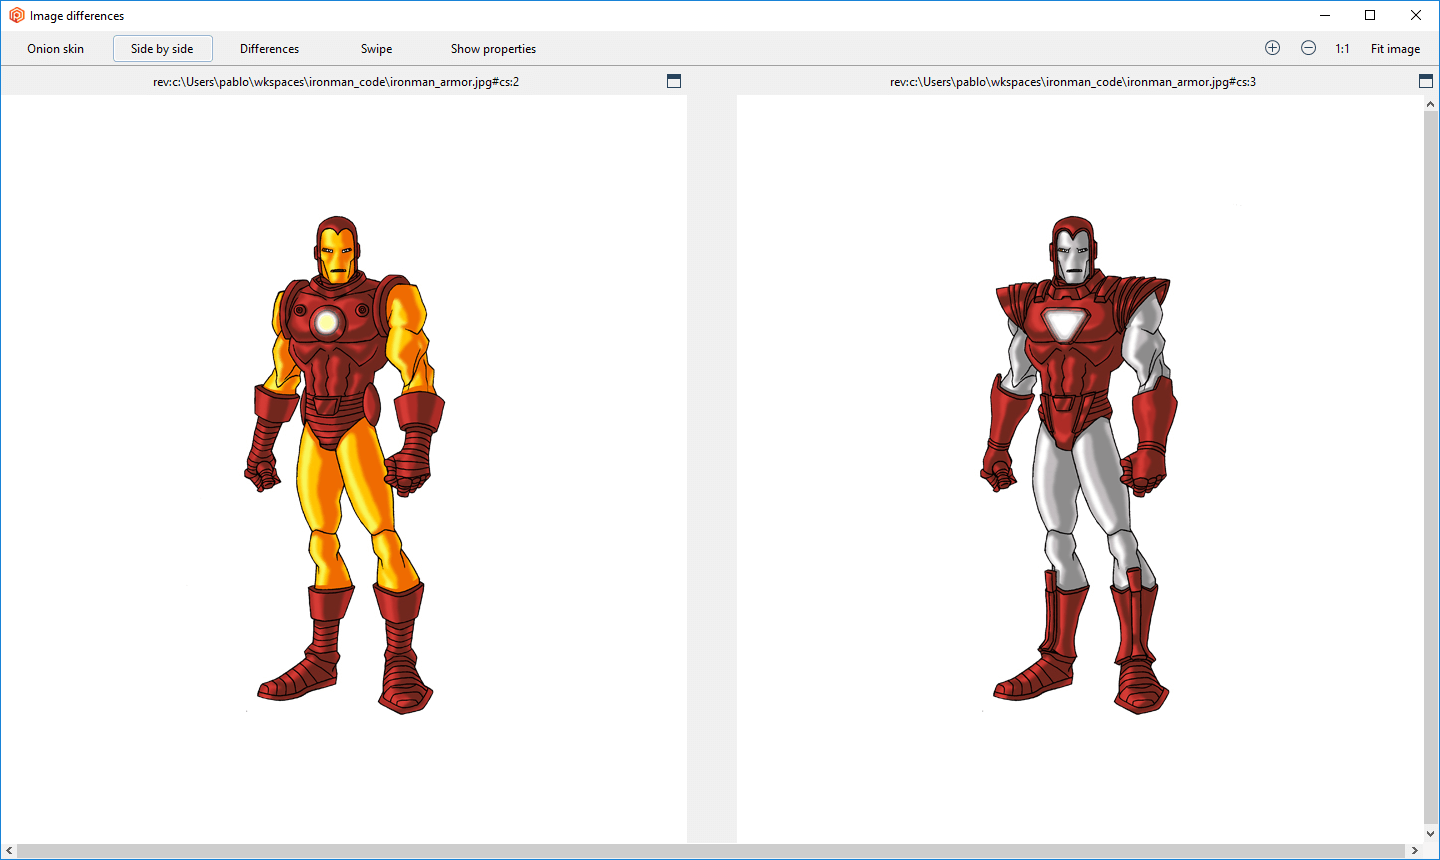1440x860 pixels.
Task: Click the silver Iron Man image
Action: (x=1078, y=465)
